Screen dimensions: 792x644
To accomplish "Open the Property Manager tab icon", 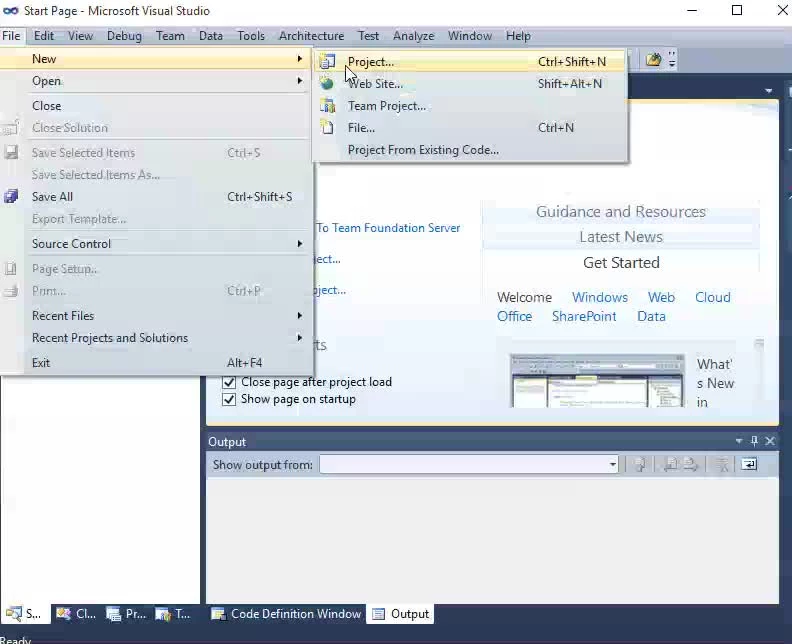I will tap(113, 614).
